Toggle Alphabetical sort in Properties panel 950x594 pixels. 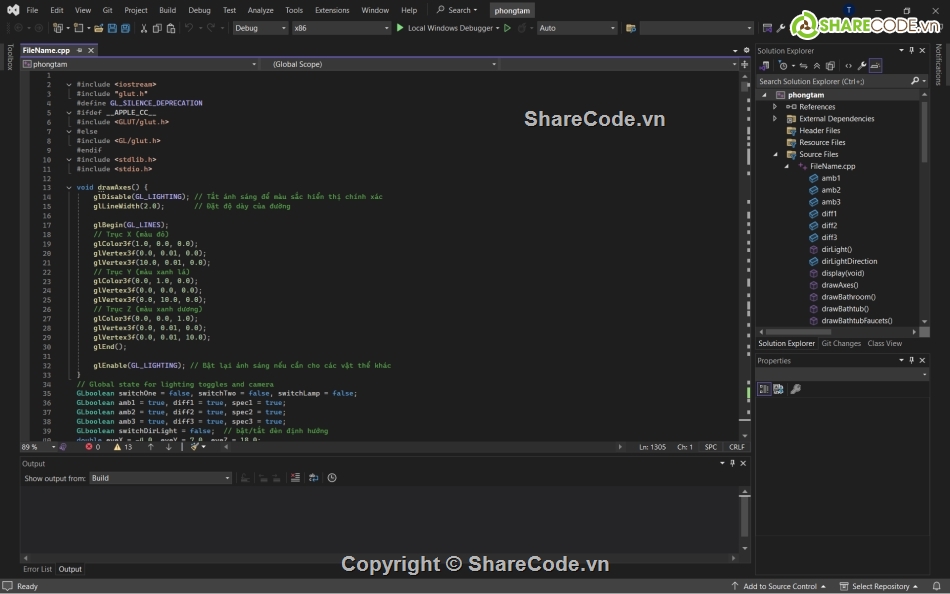pos(779,389)
